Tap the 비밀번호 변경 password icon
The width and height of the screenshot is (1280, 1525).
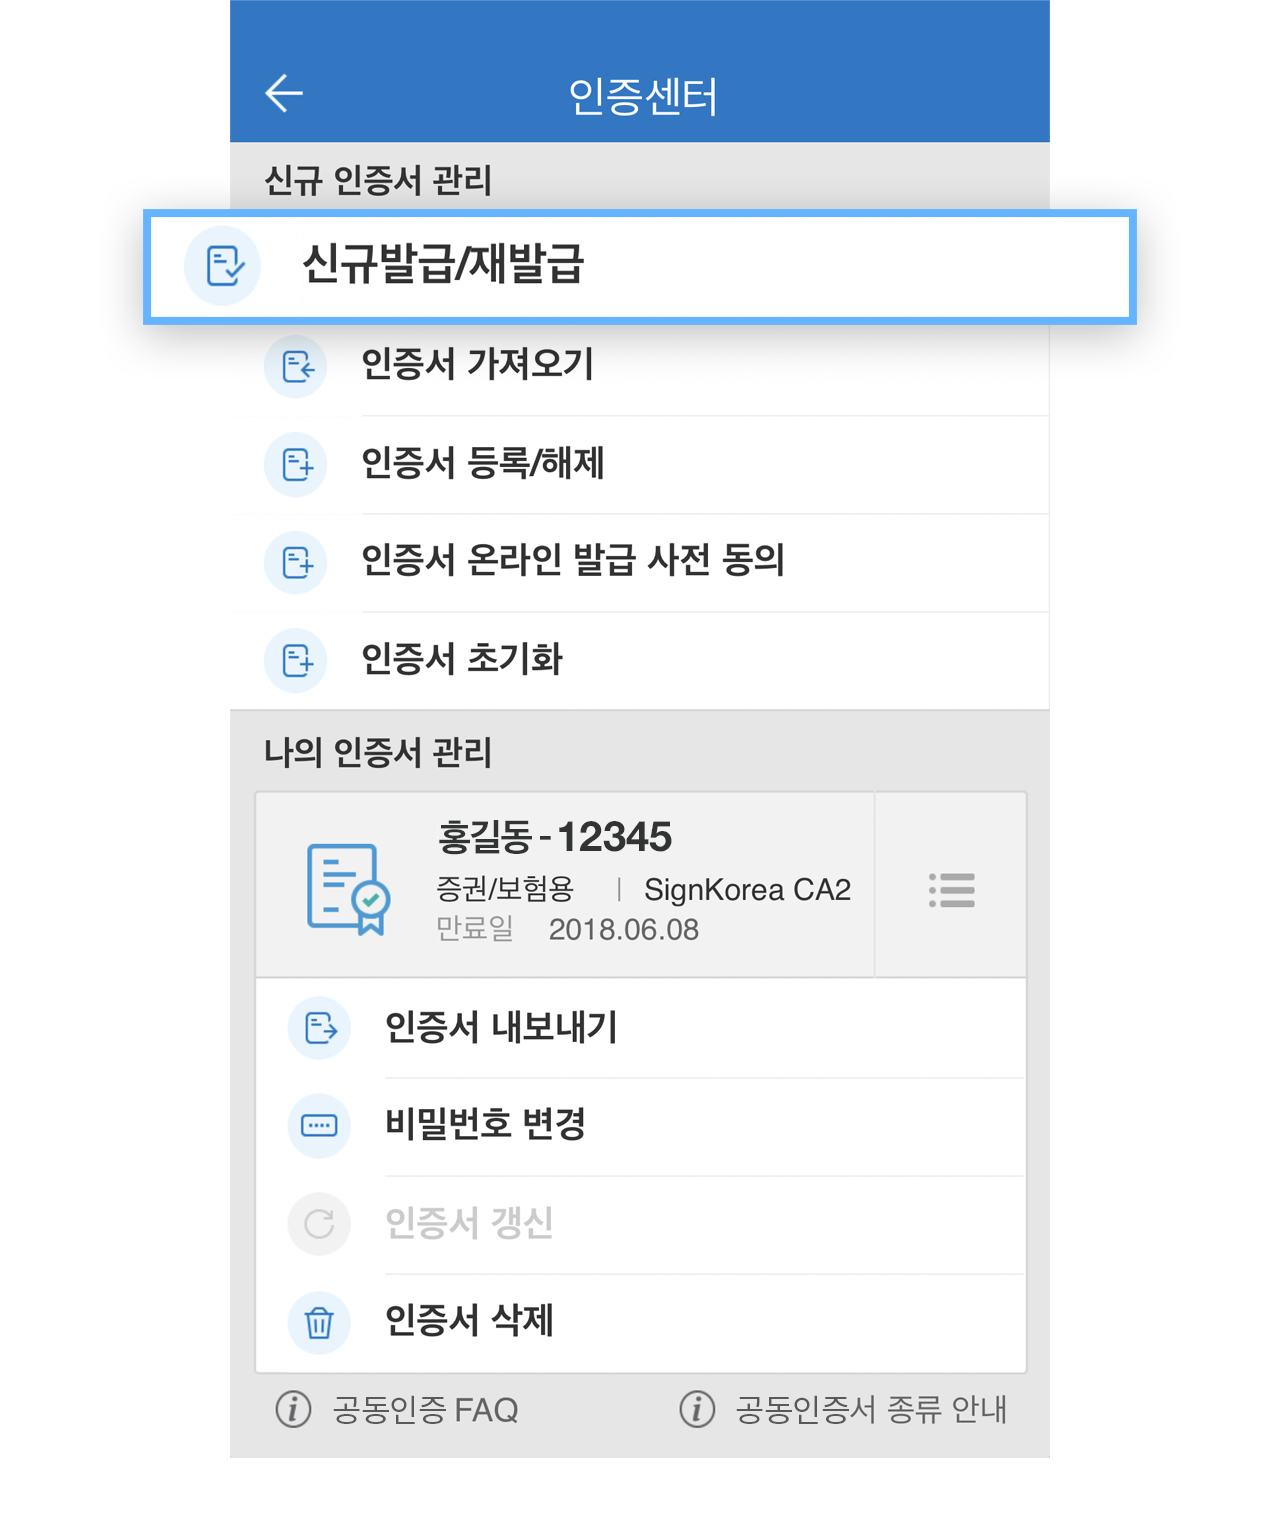coord(319,1126)
